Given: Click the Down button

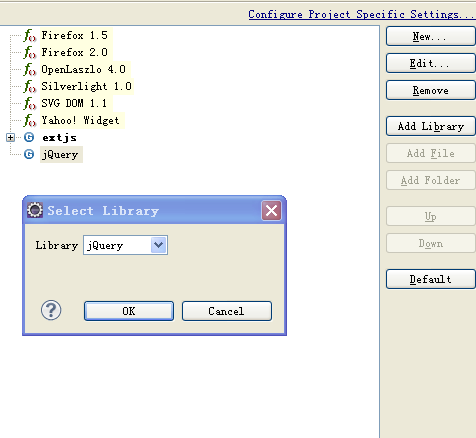Looking at the screenshot, I should pyautogui.click(x=431, y=243).
